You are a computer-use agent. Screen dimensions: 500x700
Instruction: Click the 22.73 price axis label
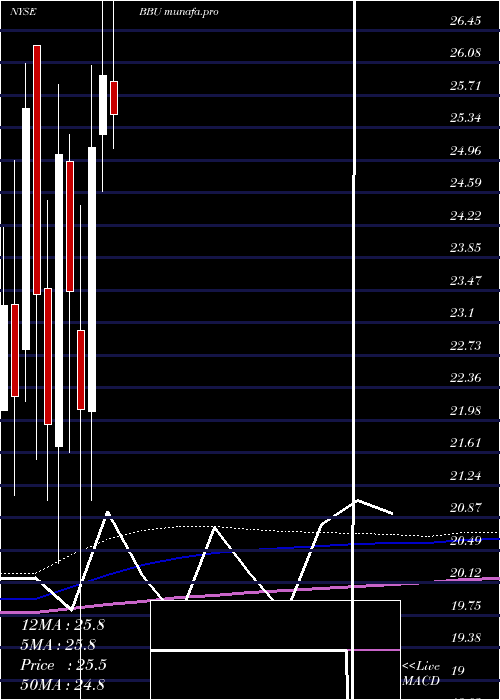(466, 346)
